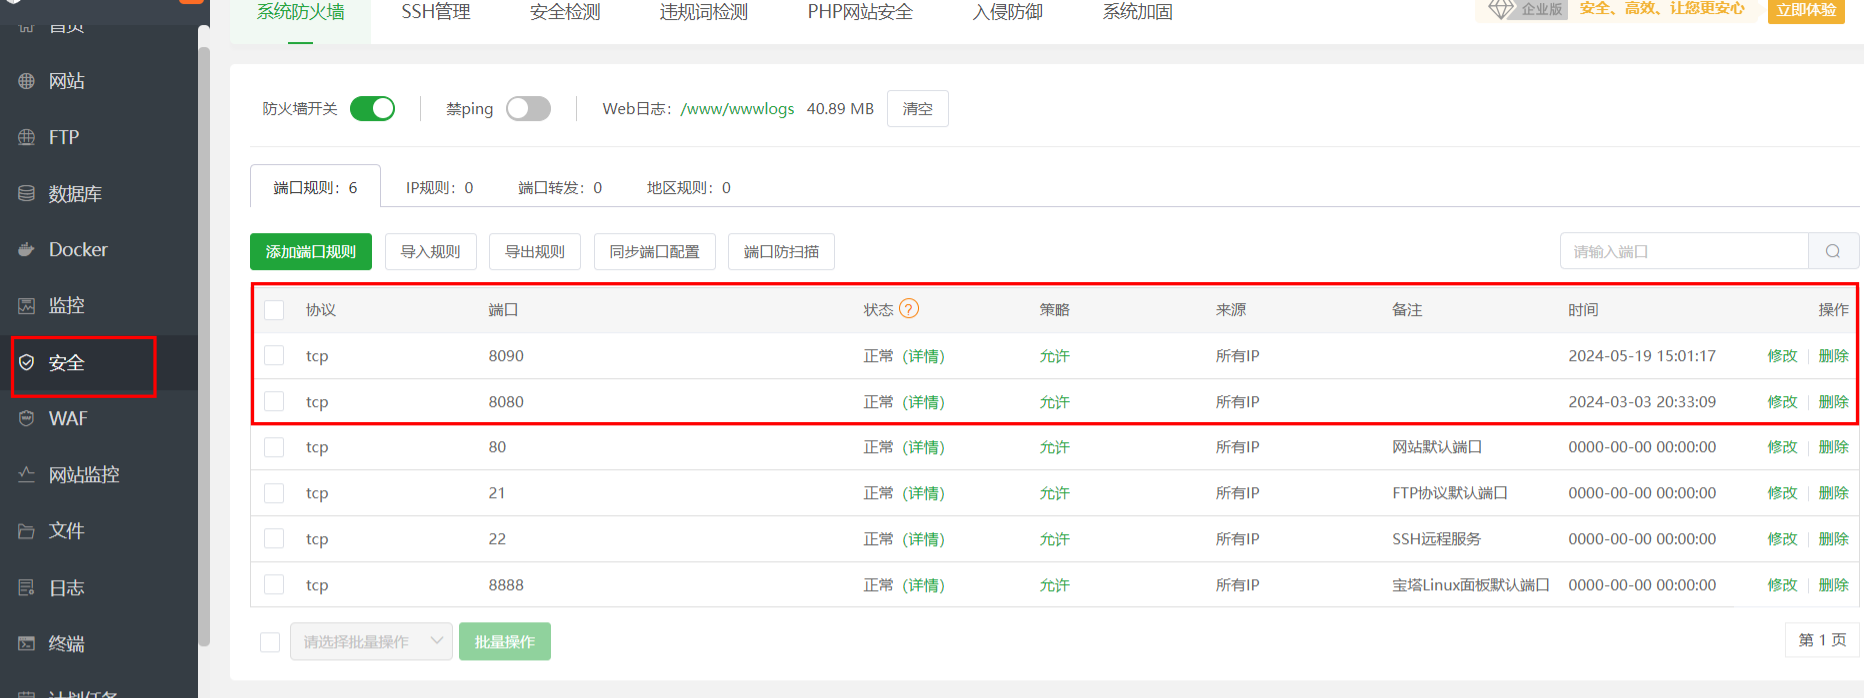Click 删除 for port 8888 rule
The height and width of the screenshot is (698, 1864).
pos(1833,585)
